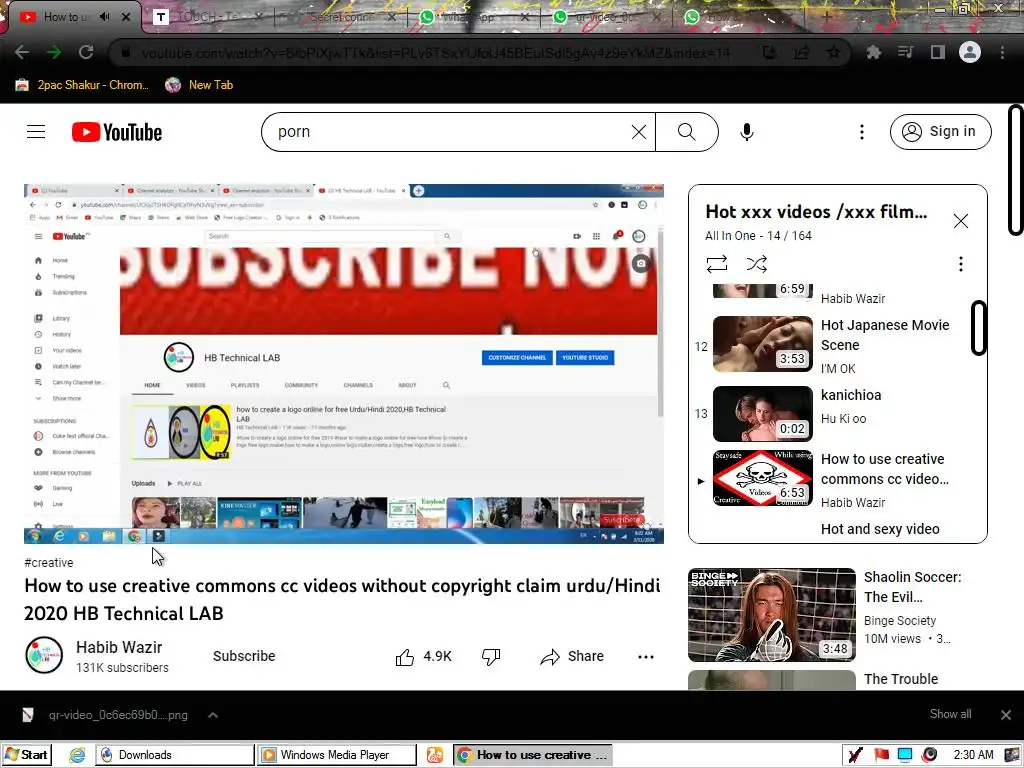Viewport: 1024px width, 768px height.
Task: Close the downloads bar
Action: tap(1006, 715)
